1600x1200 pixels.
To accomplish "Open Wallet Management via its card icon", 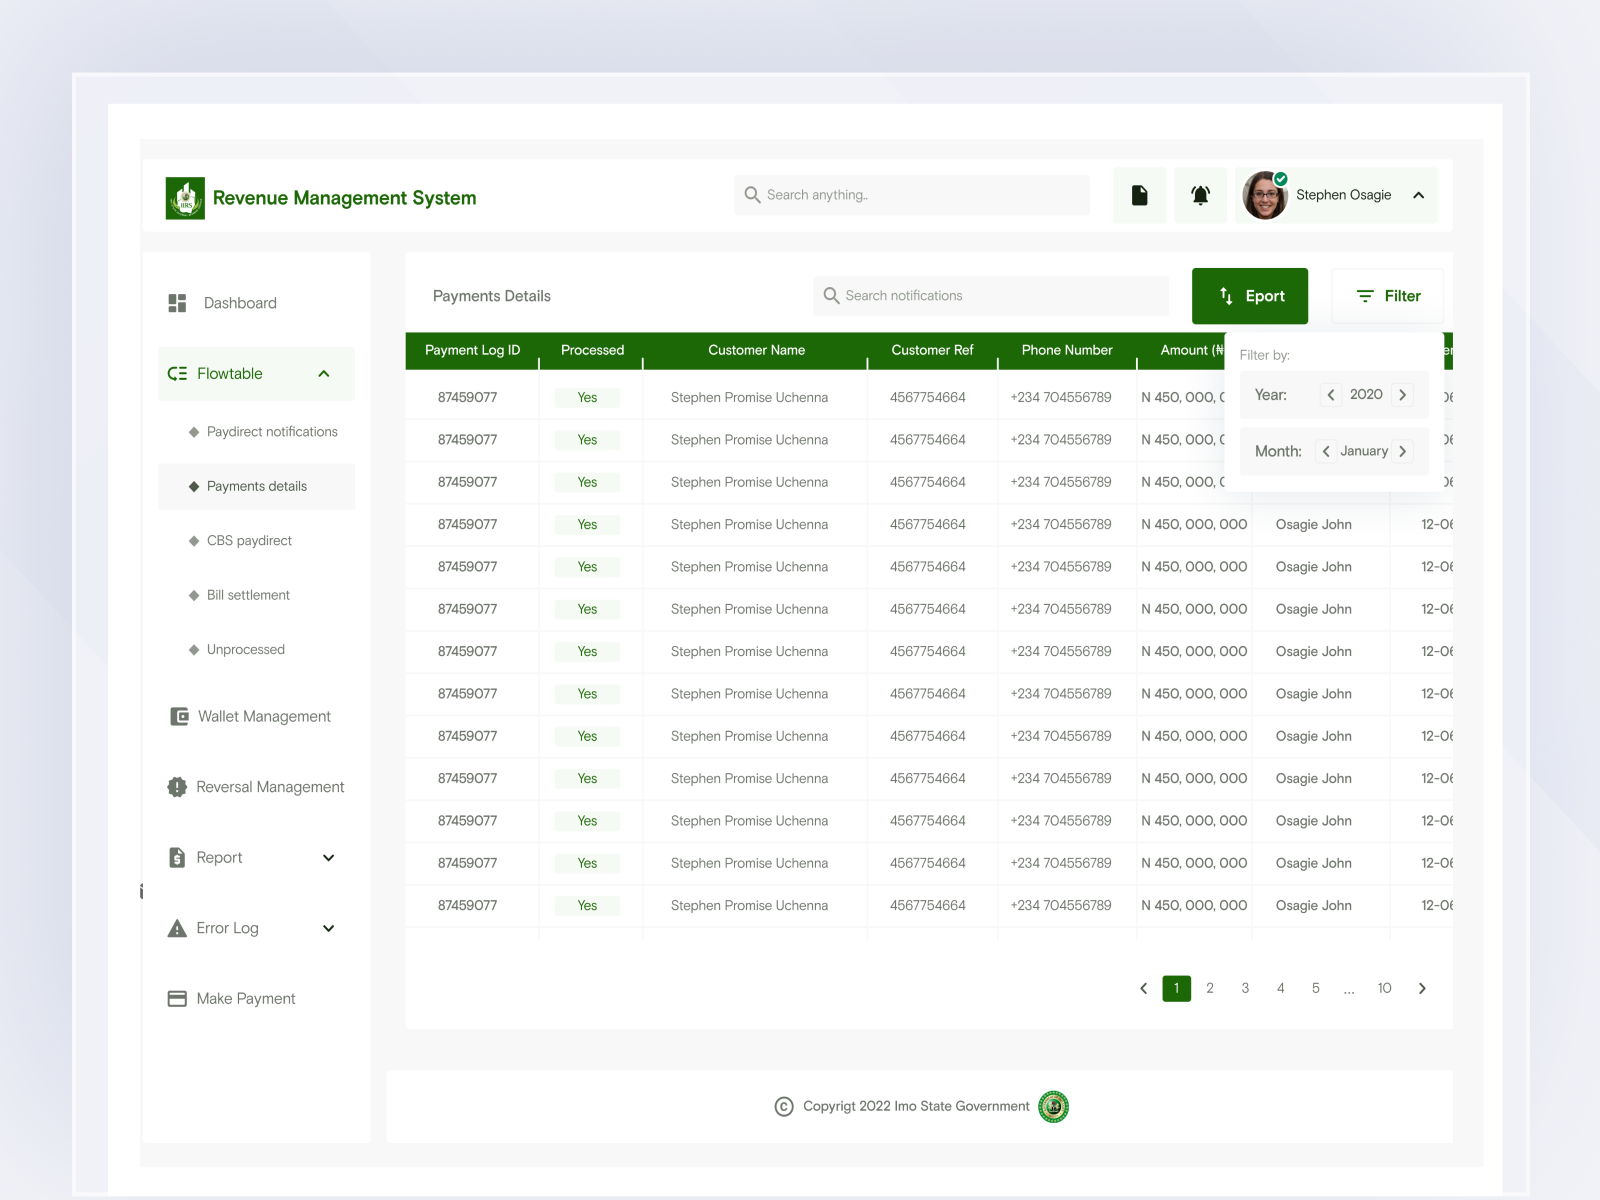I will pyautogui.click(x=177, y=716).
